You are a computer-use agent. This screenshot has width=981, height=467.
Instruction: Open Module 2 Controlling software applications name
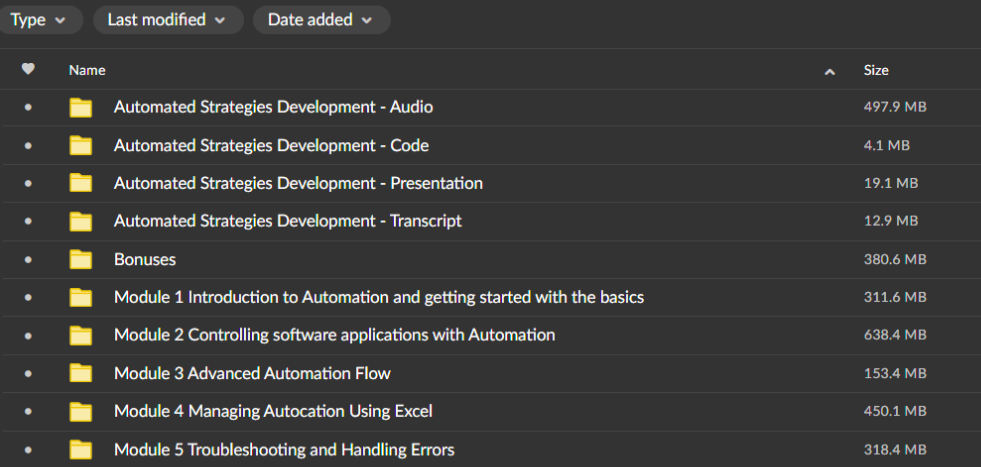pos(335,336)
